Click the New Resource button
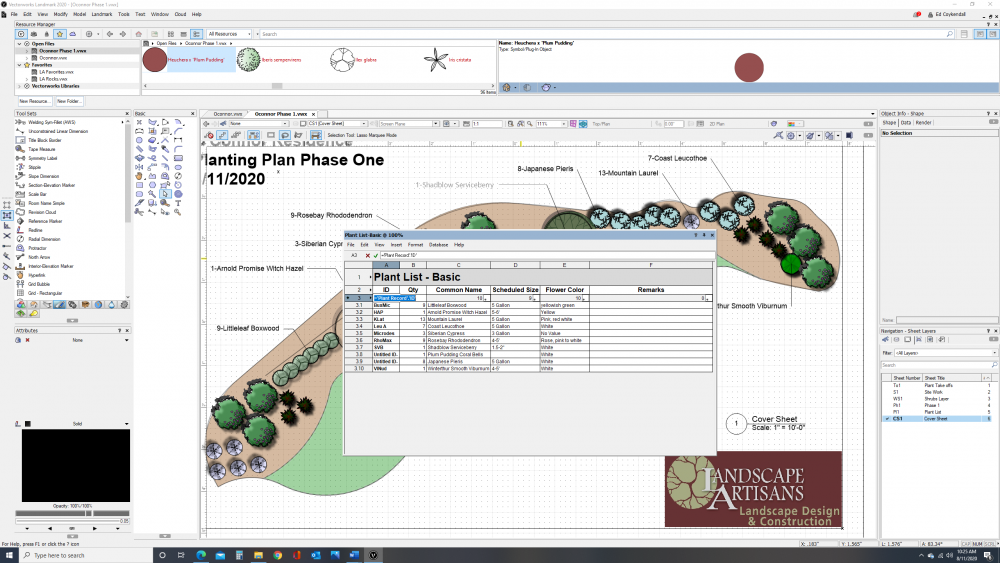Image resolution: width=1000 pixels, height=563 pixels. tap(35, 101)
